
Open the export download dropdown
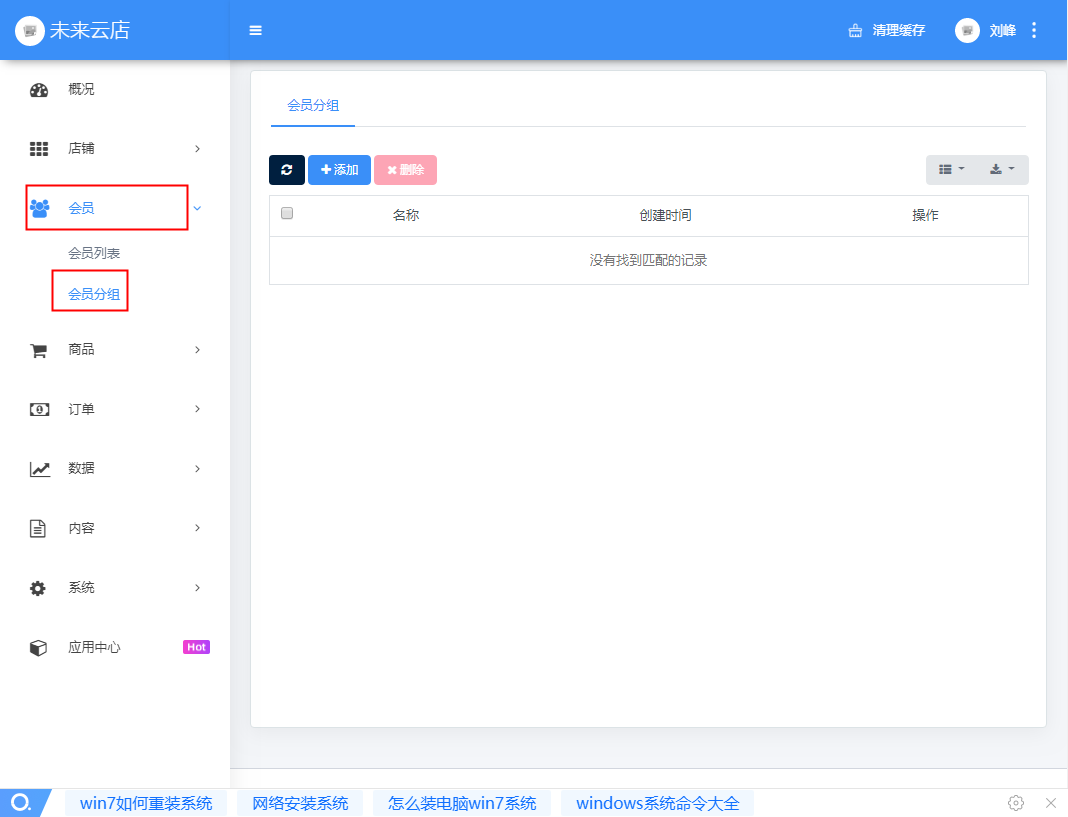pyautogui.click(x=1002, y=170)
